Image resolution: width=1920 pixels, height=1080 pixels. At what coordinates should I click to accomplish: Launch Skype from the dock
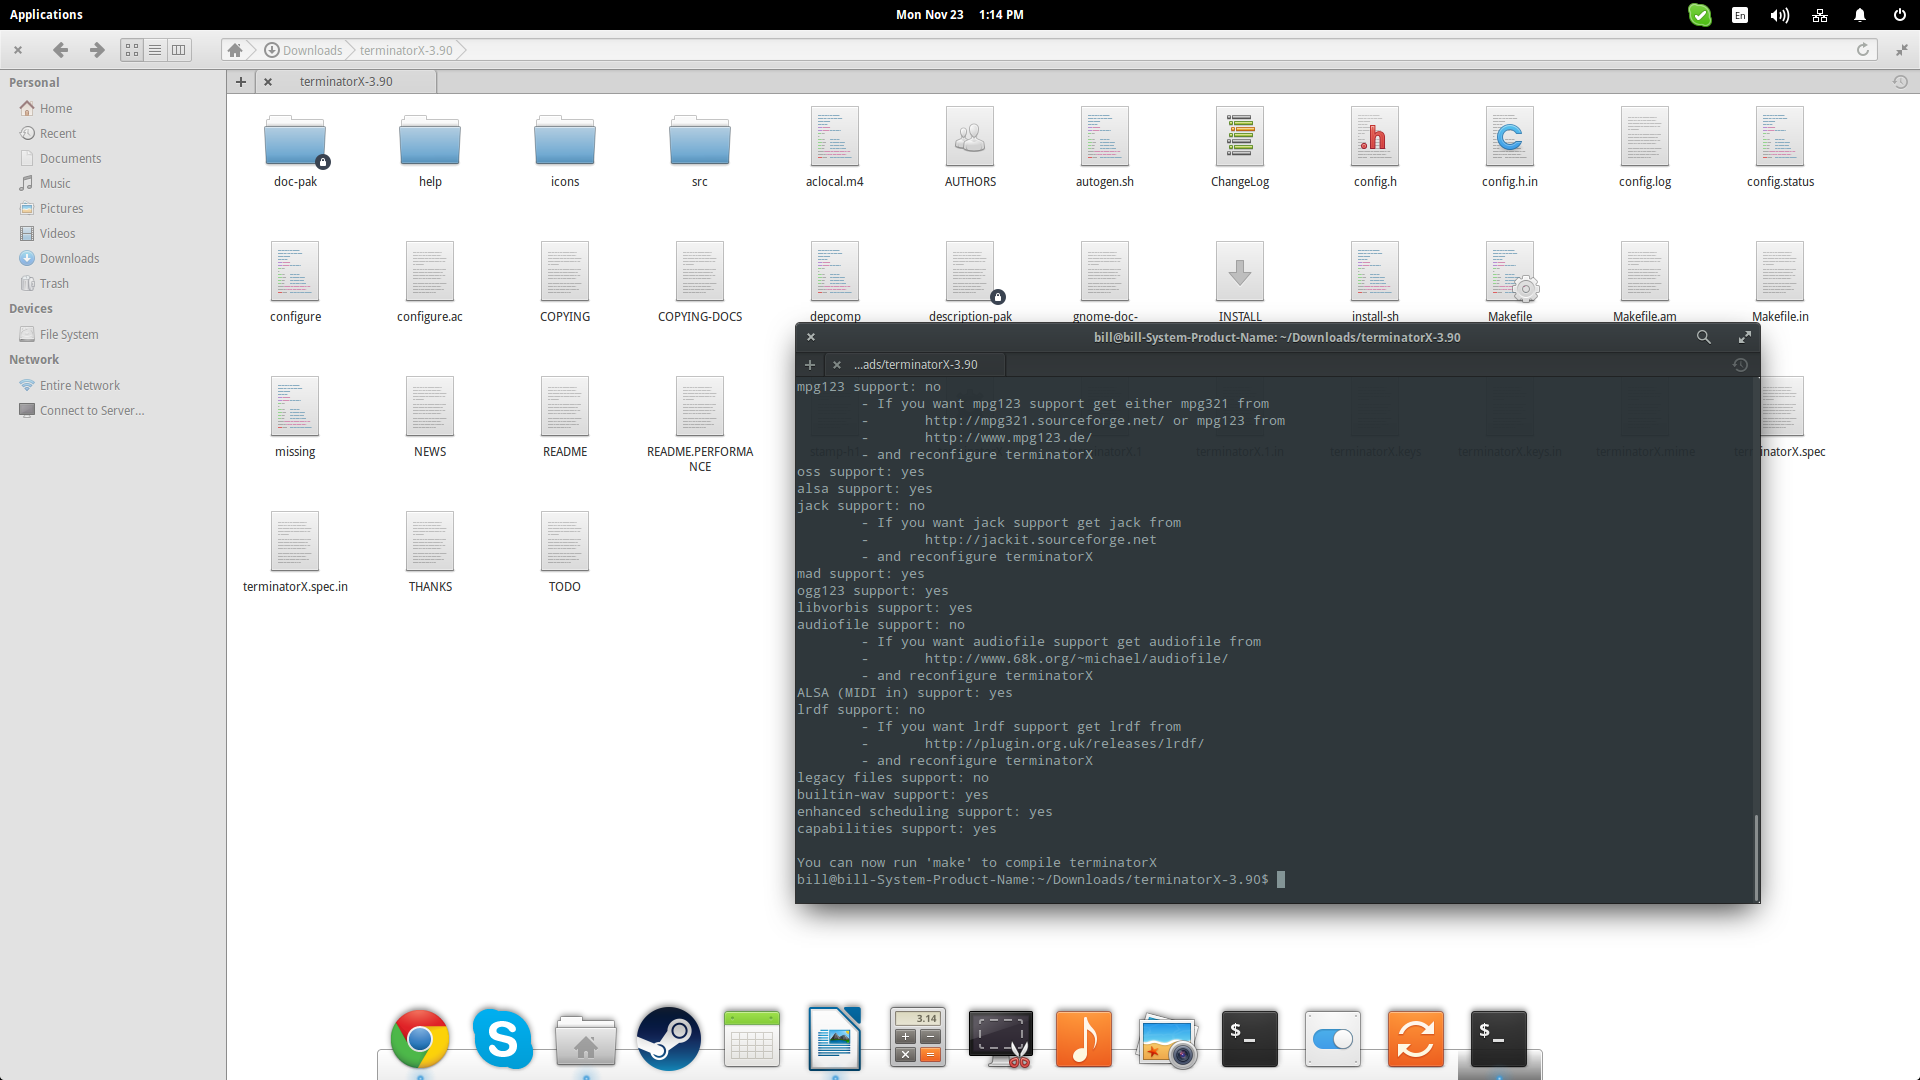[502, 1038]
